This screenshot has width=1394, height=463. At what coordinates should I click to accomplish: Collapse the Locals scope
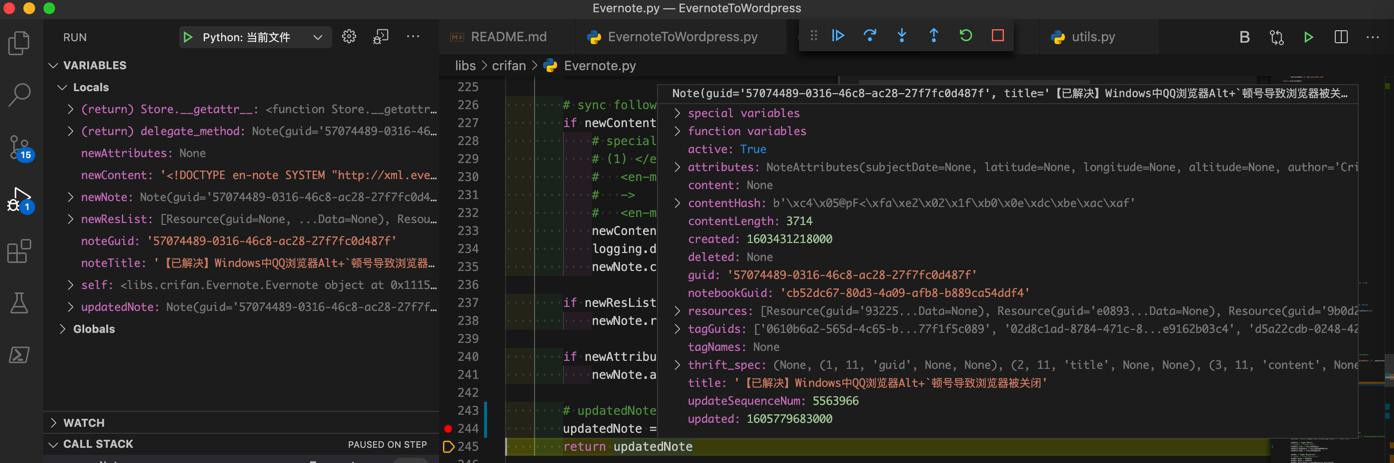tap(62, 87)
